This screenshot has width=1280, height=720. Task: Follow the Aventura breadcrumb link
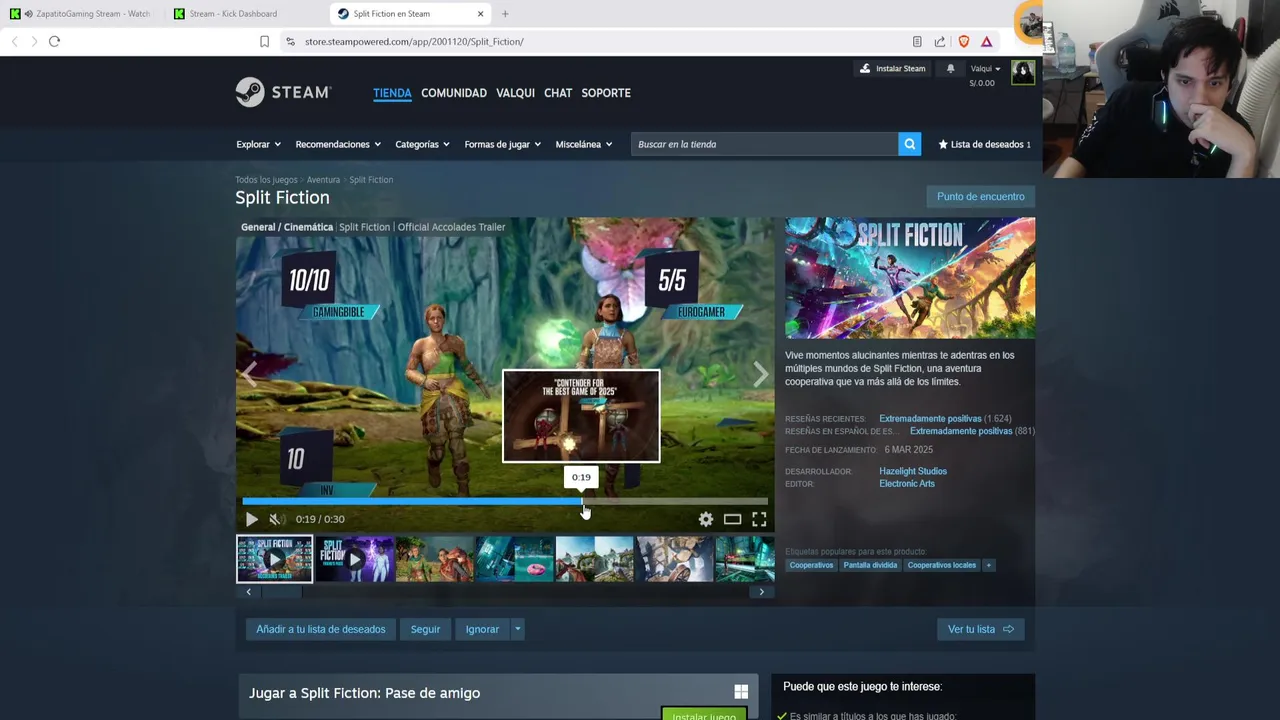click(323, 180)
